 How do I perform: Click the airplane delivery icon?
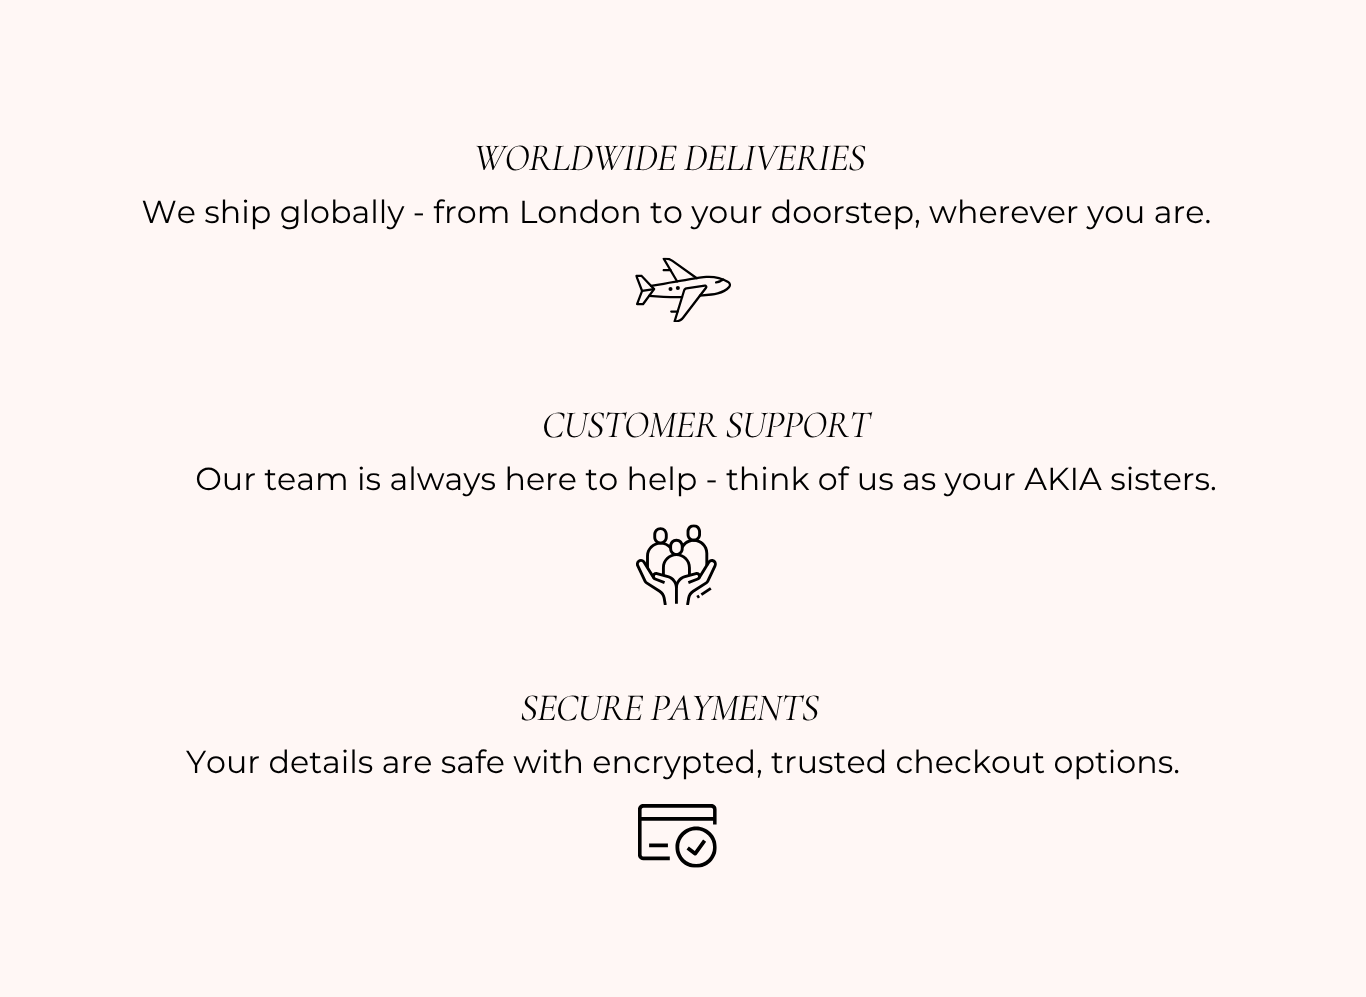(683, 290)
